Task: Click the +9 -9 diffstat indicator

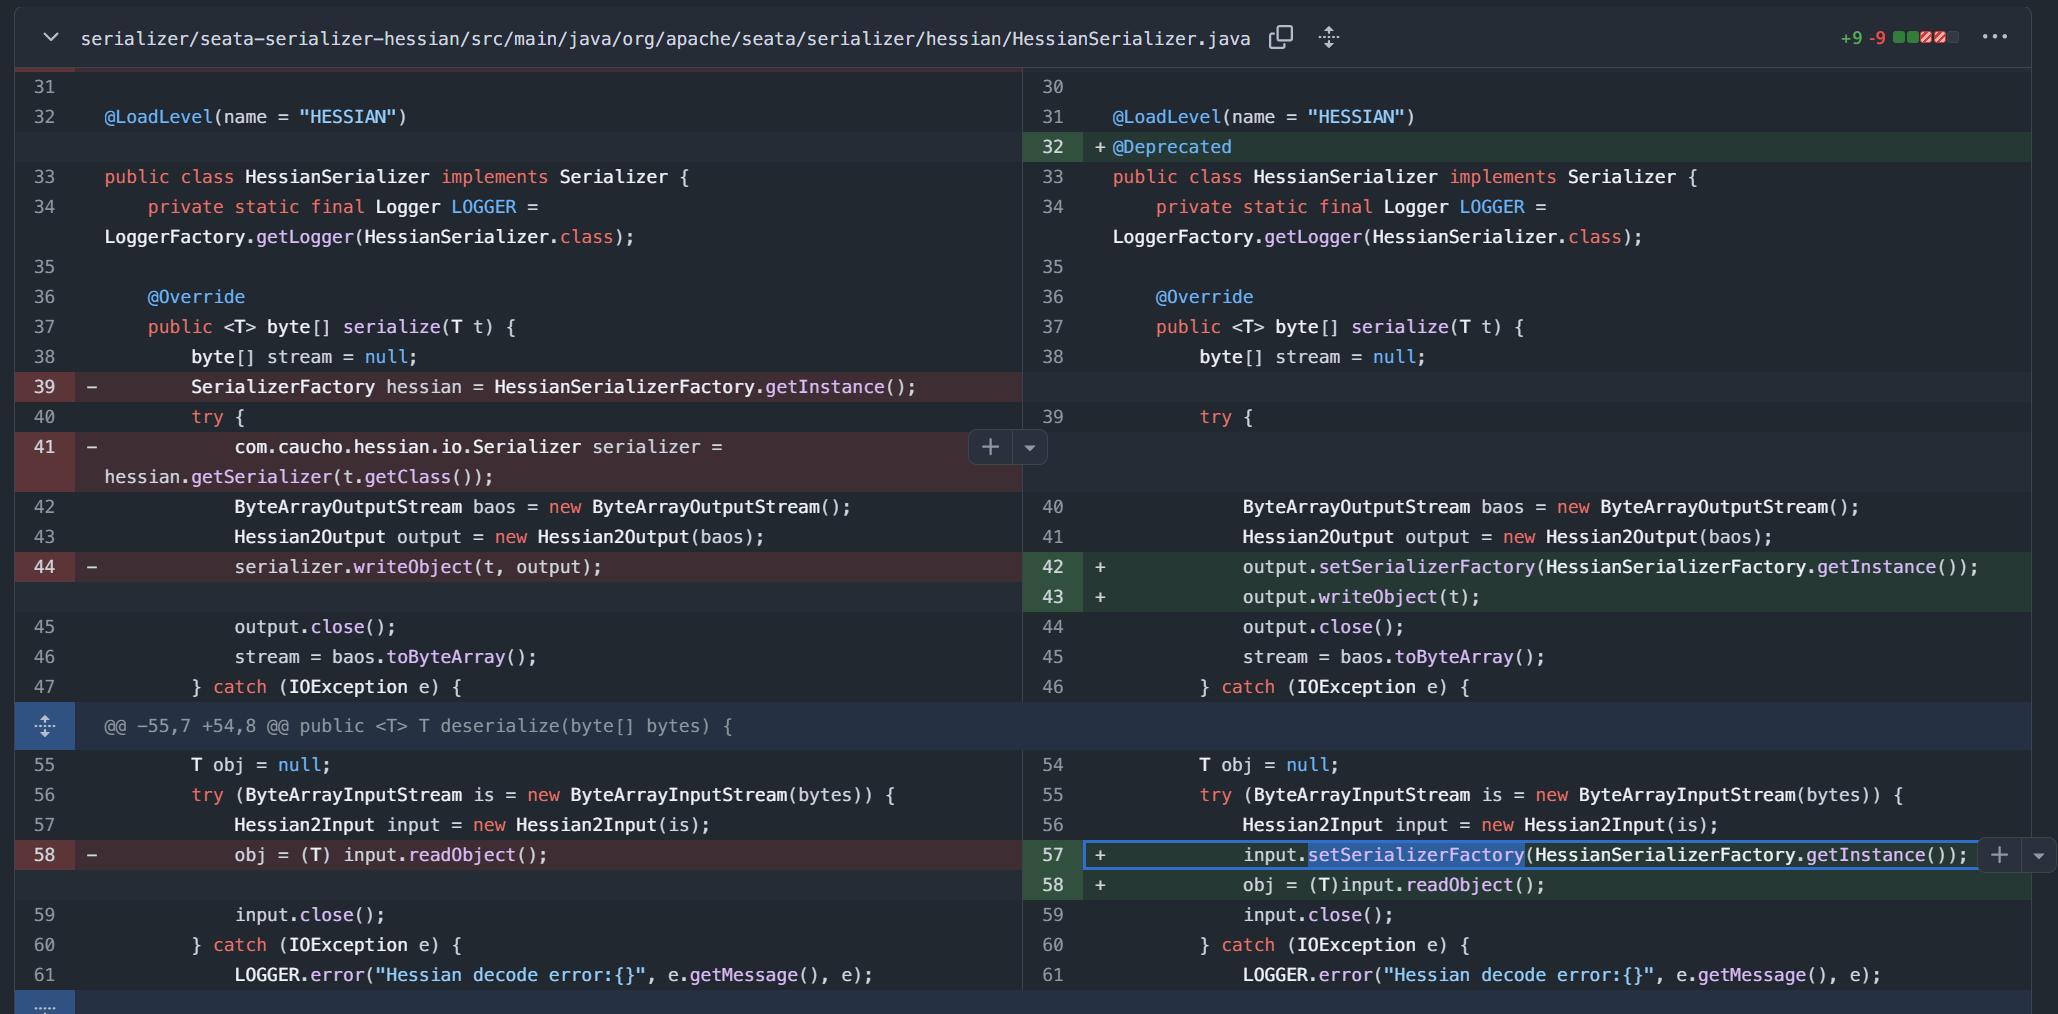Action: pyautogui.click(x=1899, y=38)
